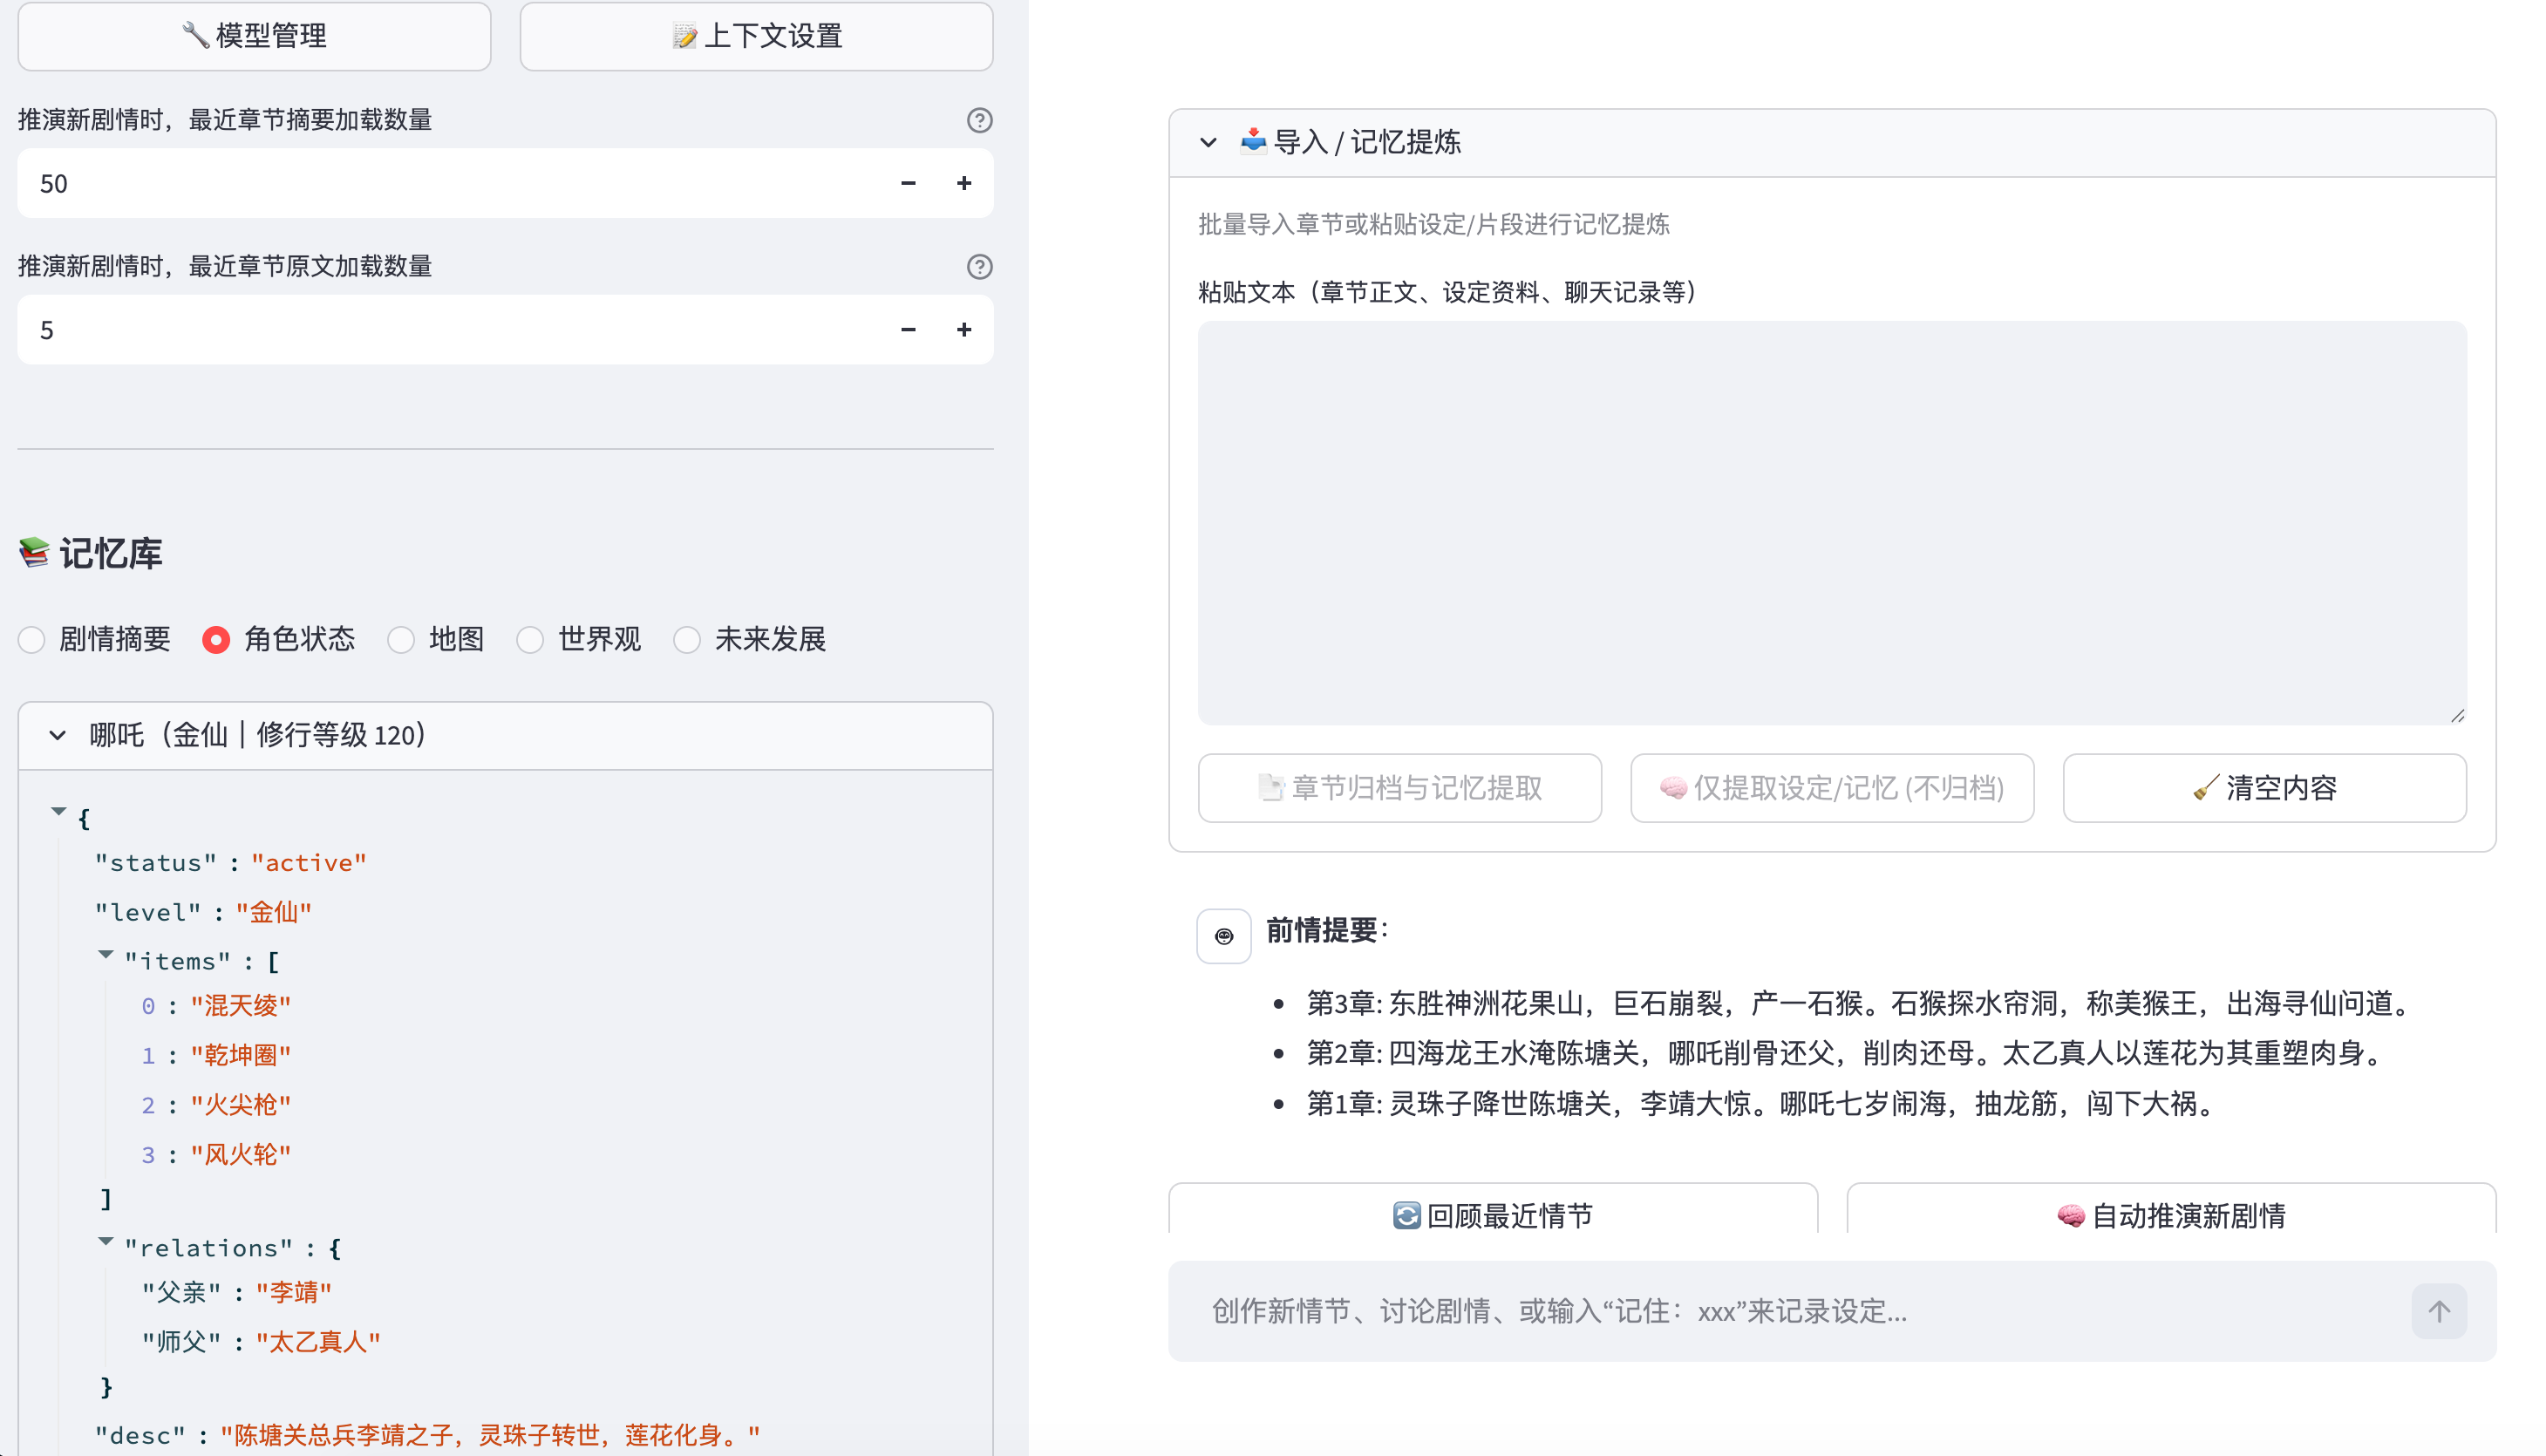This screenshot has height=1456, width=2546.
Task: Click the send arrow button
Action: point(2439,1311)
